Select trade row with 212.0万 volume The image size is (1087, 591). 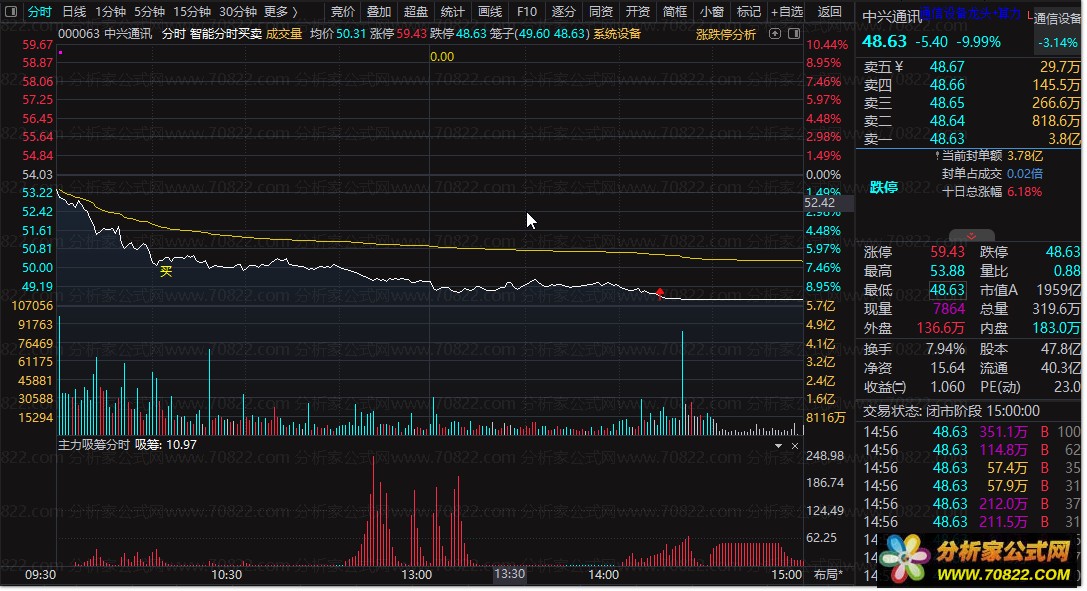[971, 504]
